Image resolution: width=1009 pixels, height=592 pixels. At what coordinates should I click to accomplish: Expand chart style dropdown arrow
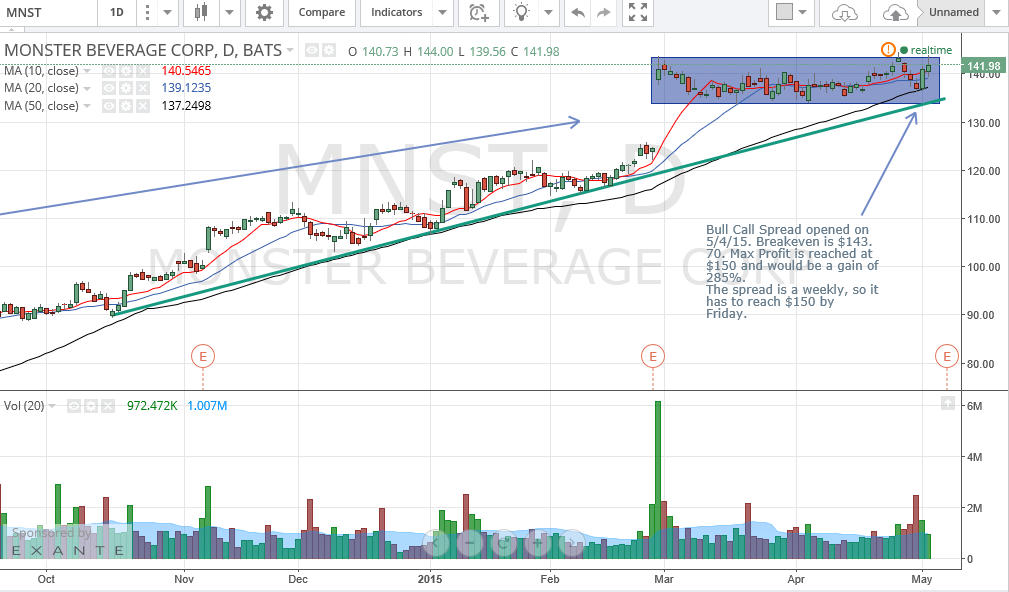pos(229,12)
